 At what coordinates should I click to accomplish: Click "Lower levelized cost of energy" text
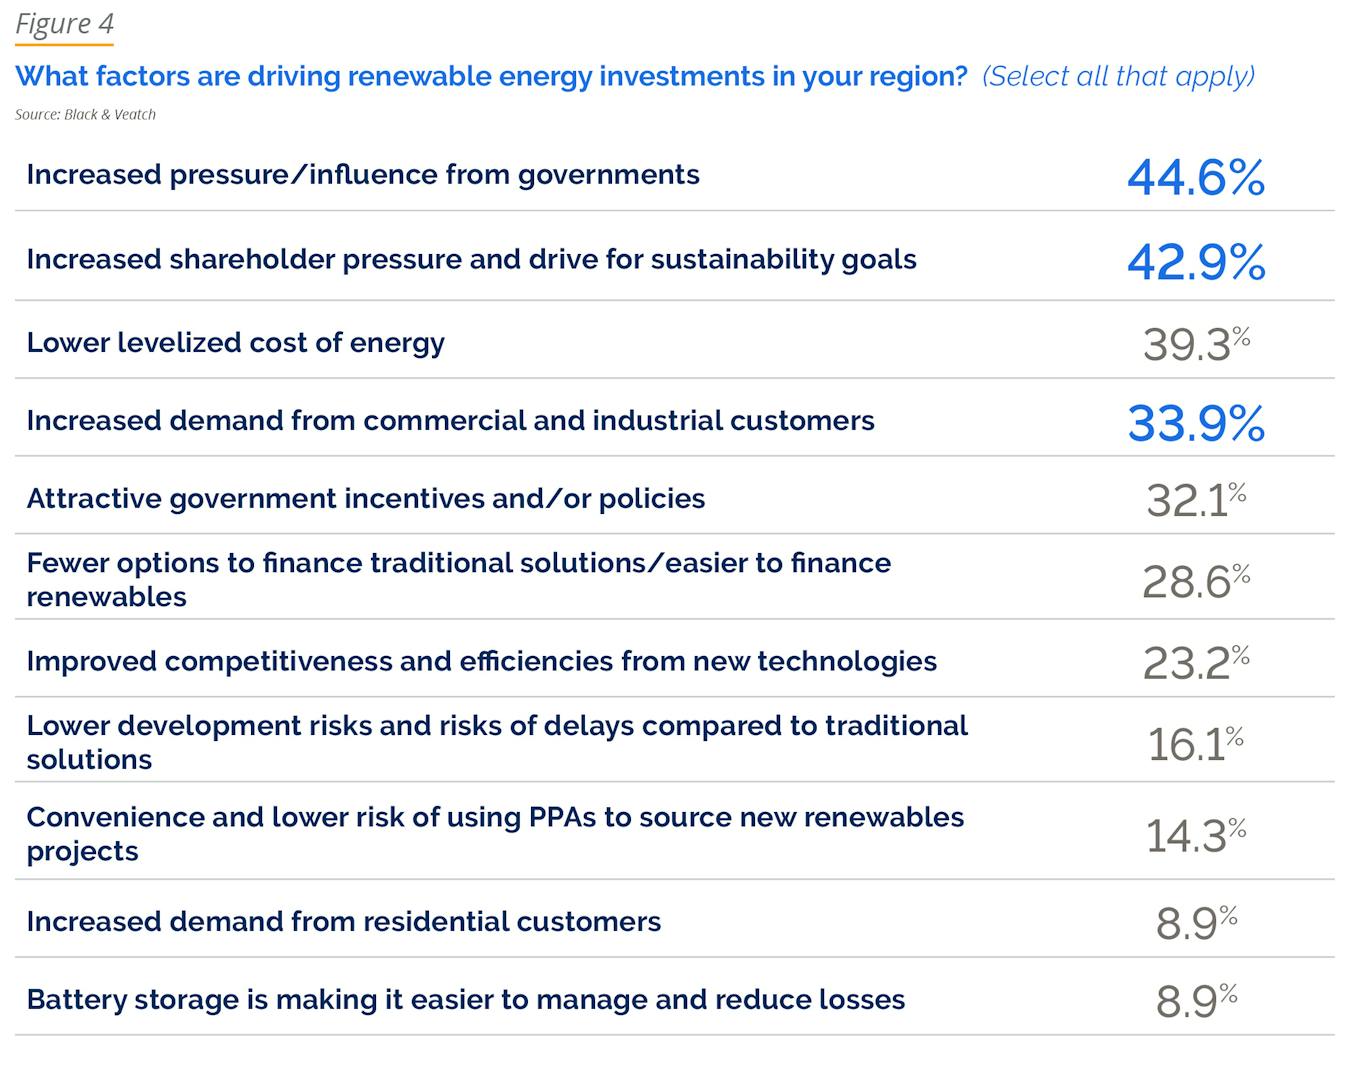coord(235,343)
